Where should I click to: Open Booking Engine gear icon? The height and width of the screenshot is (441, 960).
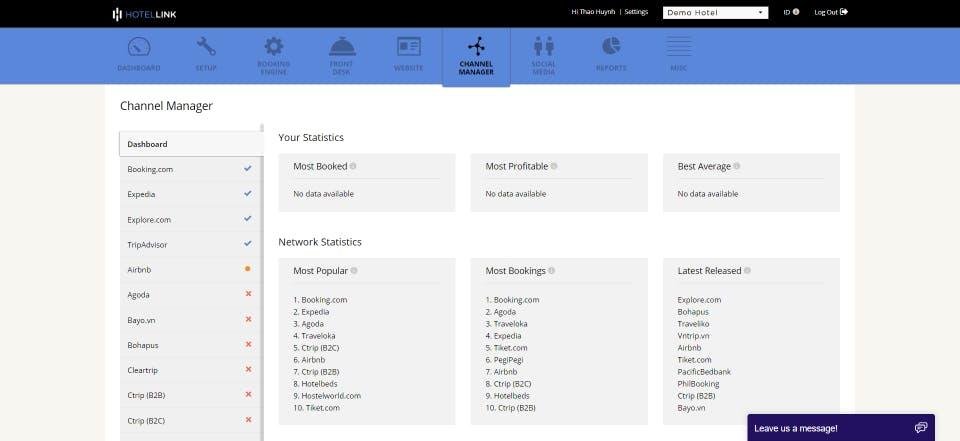tap(274, 47)
